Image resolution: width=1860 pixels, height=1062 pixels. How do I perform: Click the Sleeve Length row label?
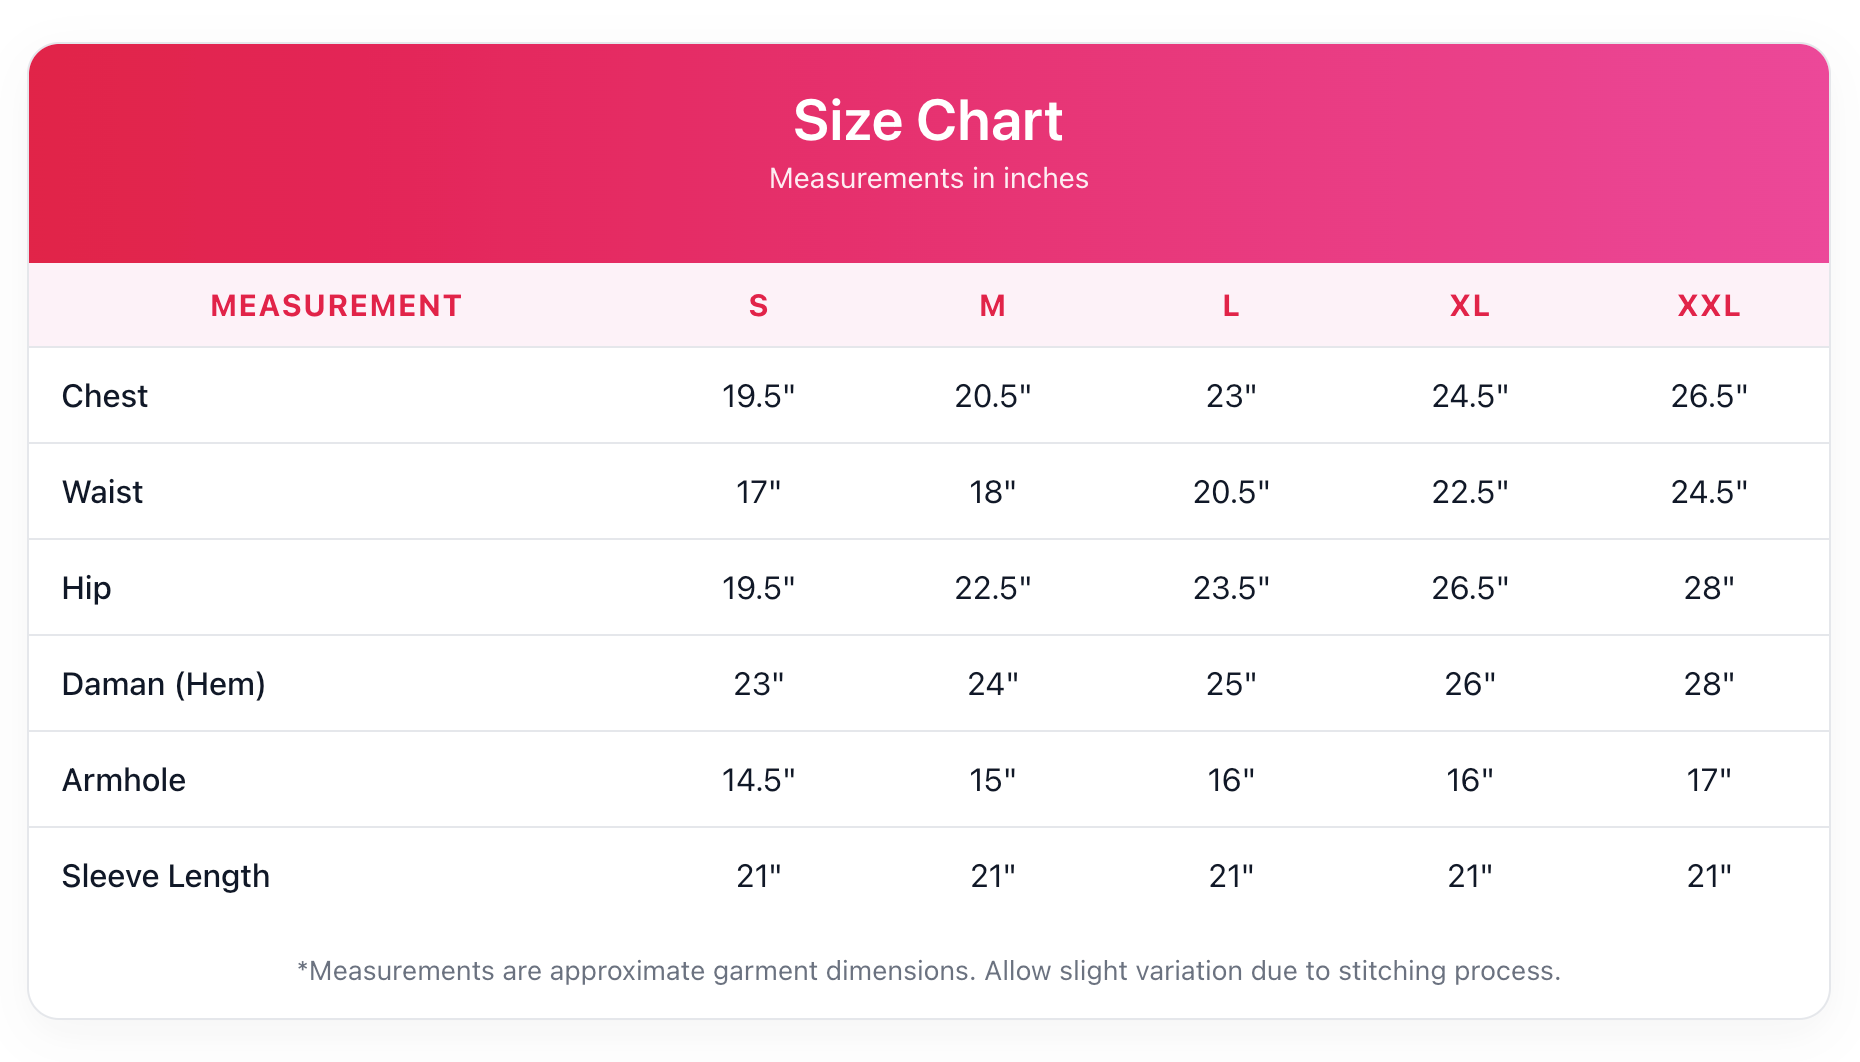pos(166,876)
